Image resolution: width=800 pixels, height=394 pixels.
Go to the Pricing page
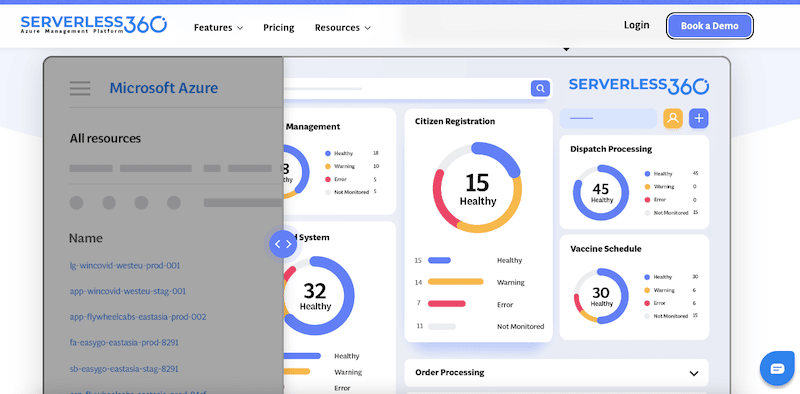(x=279, y=28)
